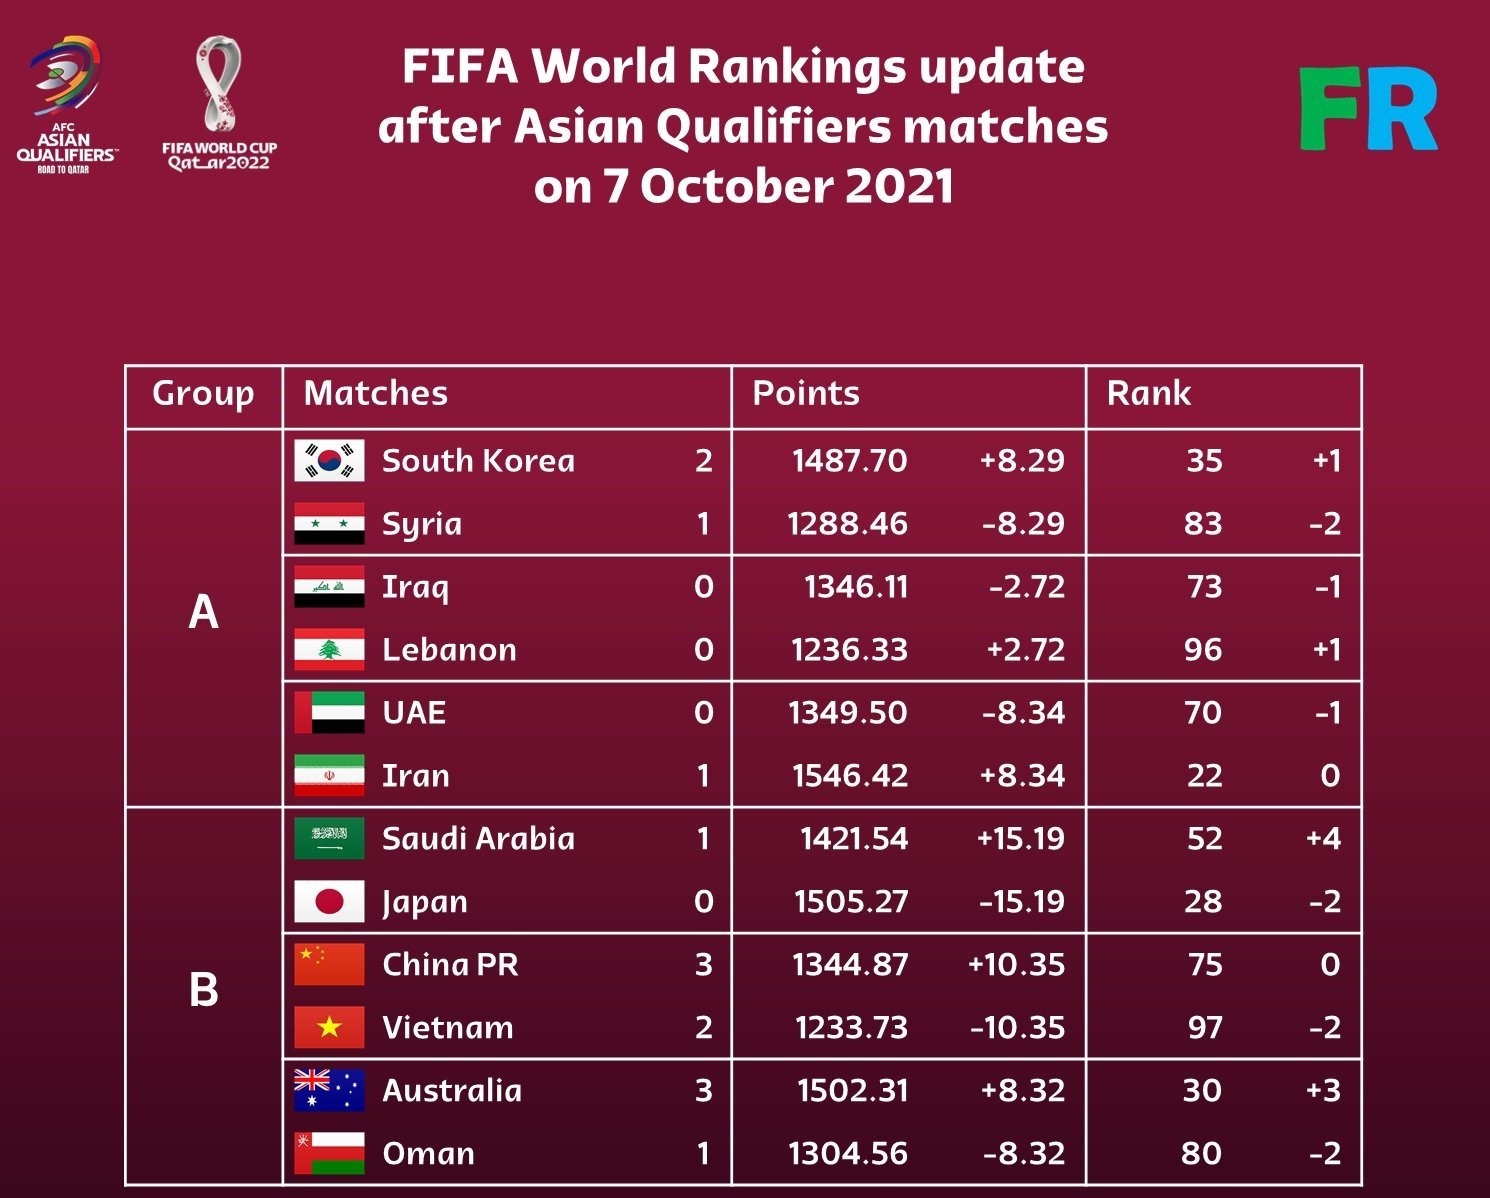The height and width of the screenshot is (1198, 1490).
Task: Click the Rank column header
Action: pyautogui.click(x=1149, y=394)
